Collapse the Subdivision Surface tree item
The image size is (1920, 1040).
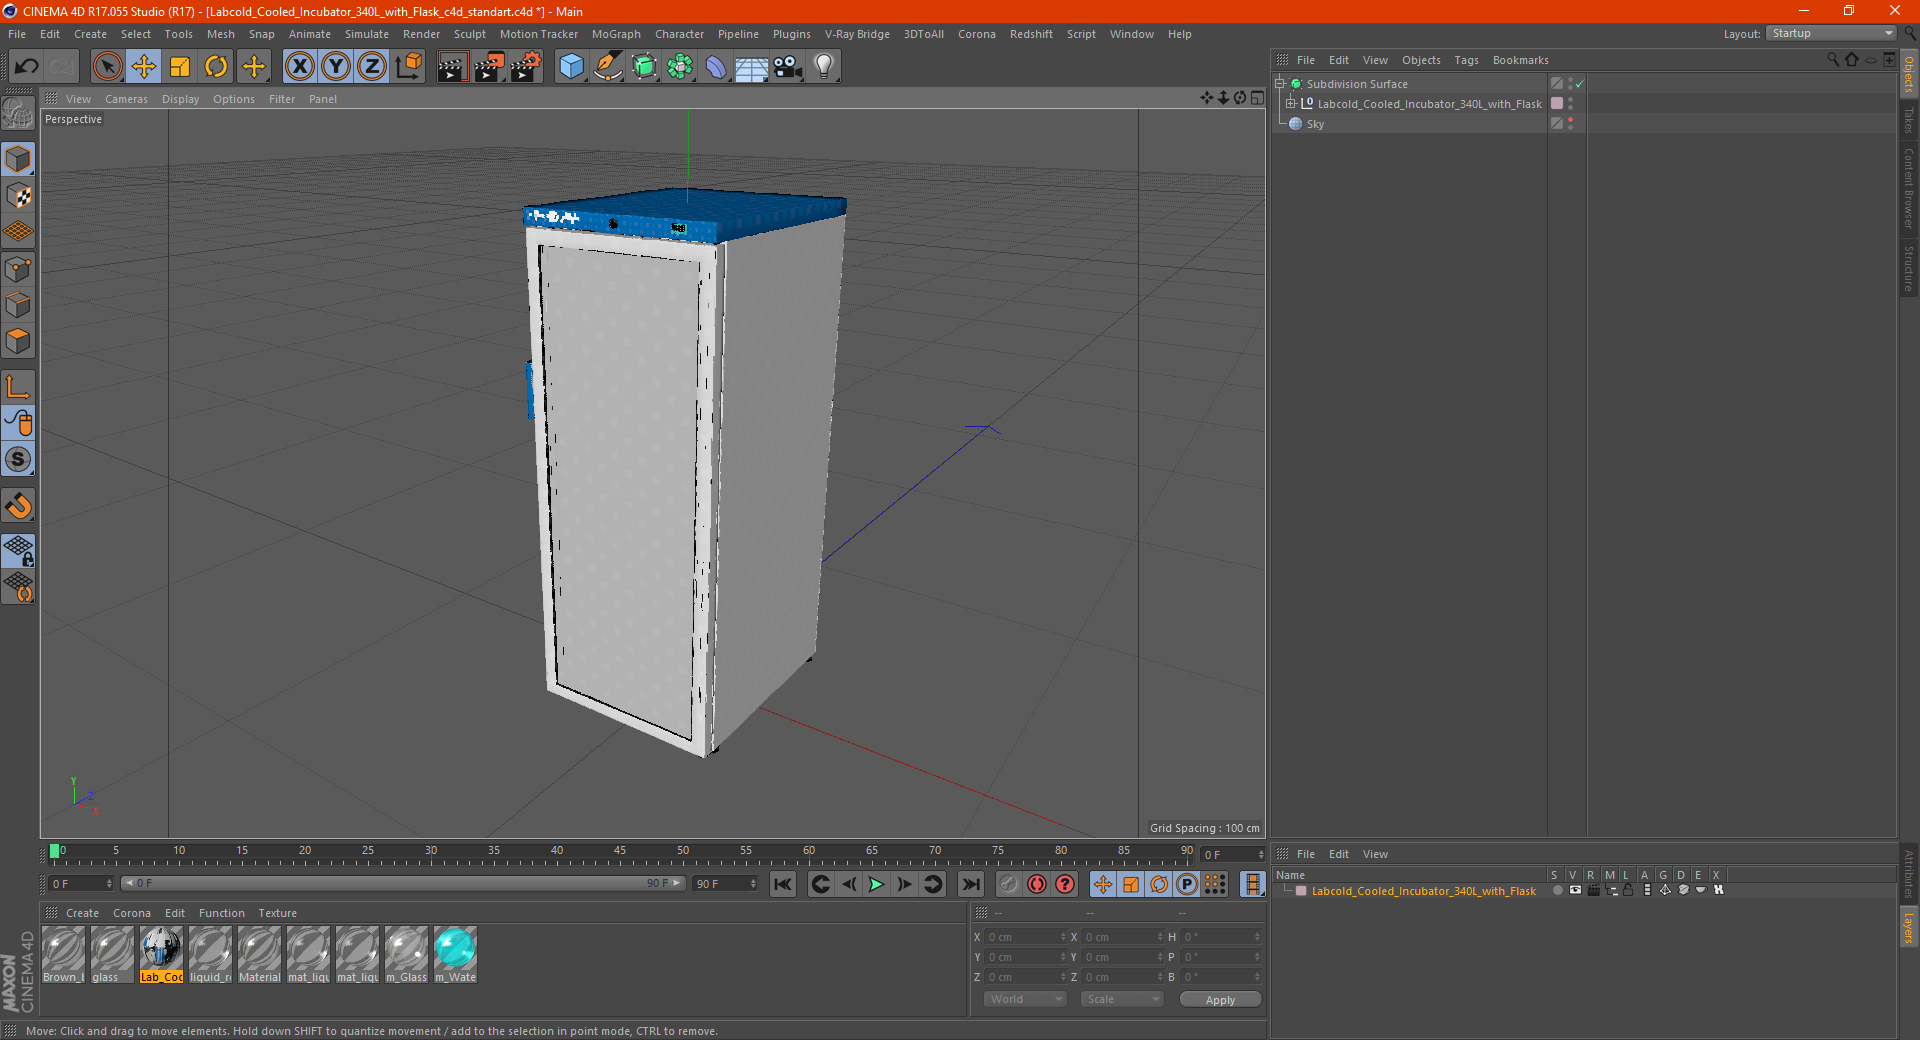pos(1280,84)
